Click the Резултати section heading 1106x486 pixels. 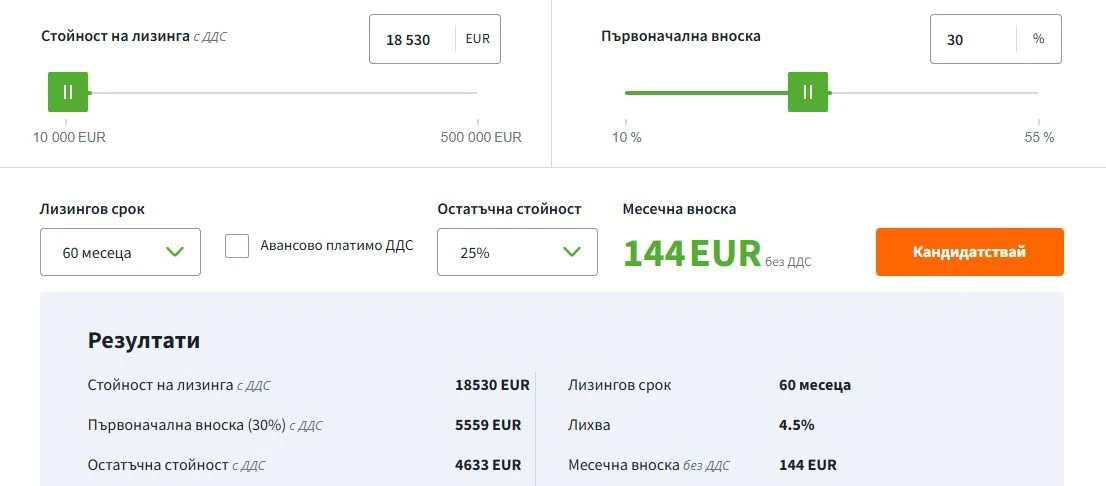[144, 340]
